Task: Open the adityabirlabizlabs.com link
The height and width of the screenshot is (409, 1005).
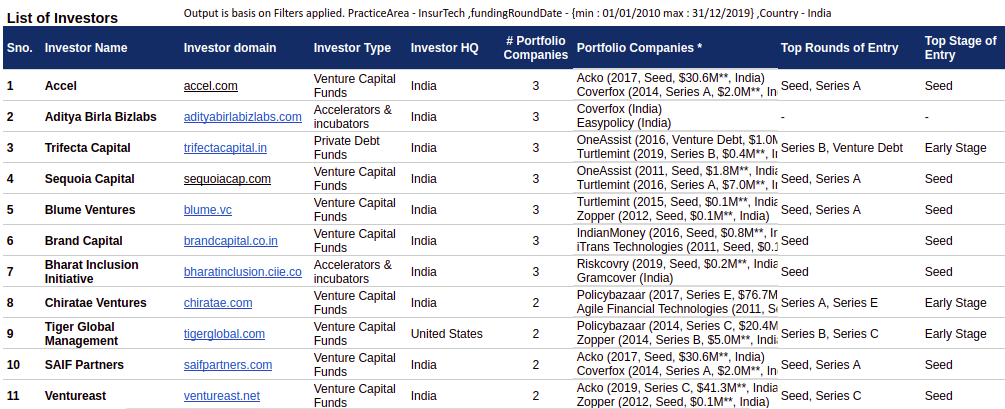Action: [x=242, y=117]
